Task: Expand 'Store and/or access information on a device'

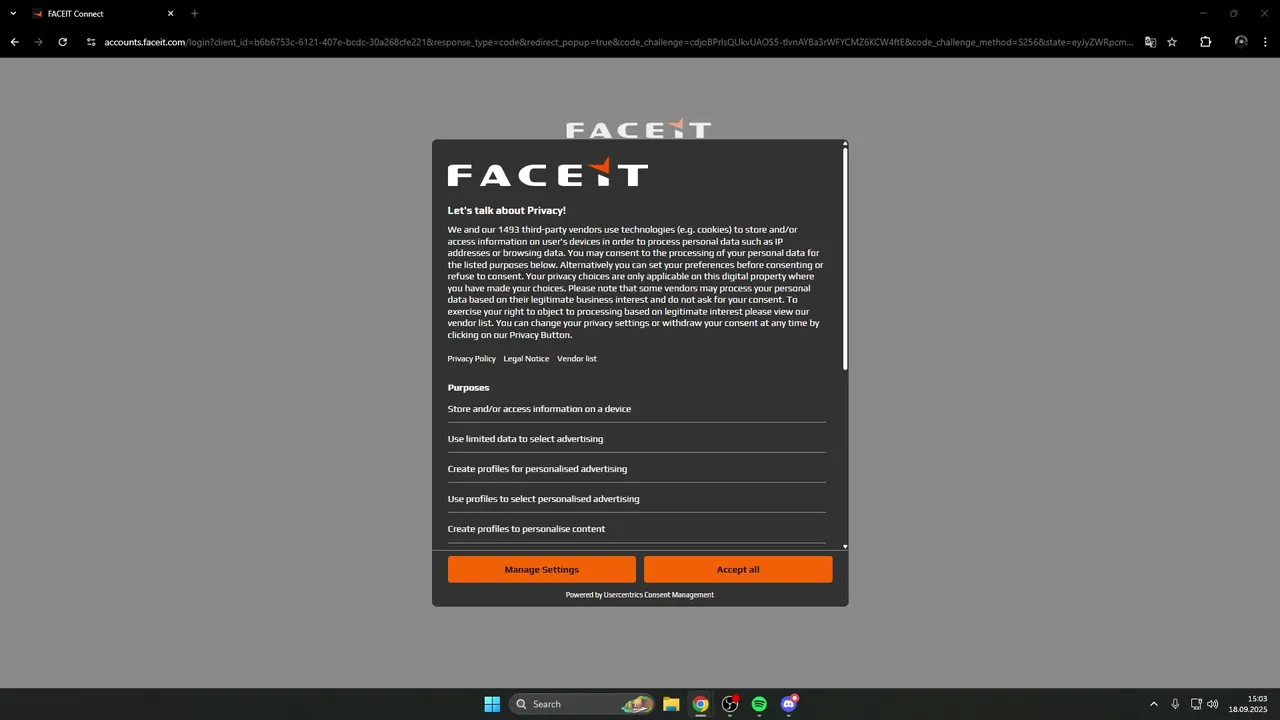Action: (637, 409)
